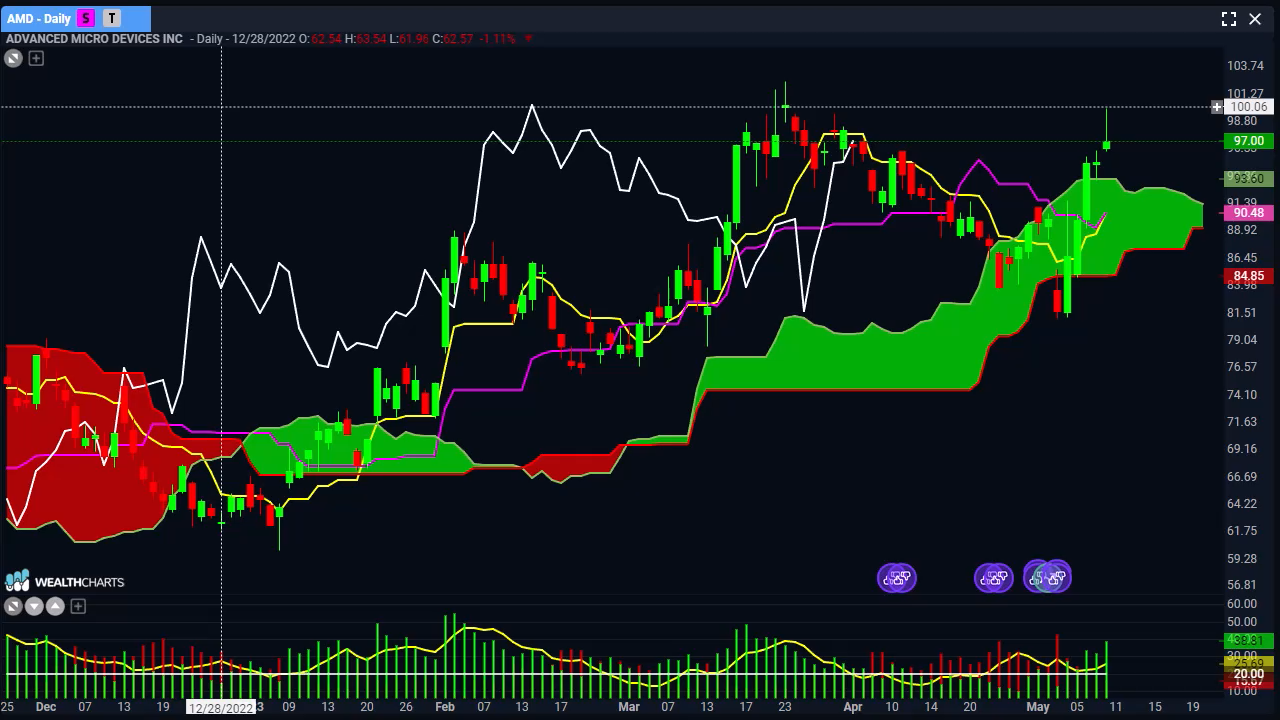This screenshot has width=1280, height=720.
Task: Open the AMD - Daily chart tab
Action: click(x=76, y=18)
